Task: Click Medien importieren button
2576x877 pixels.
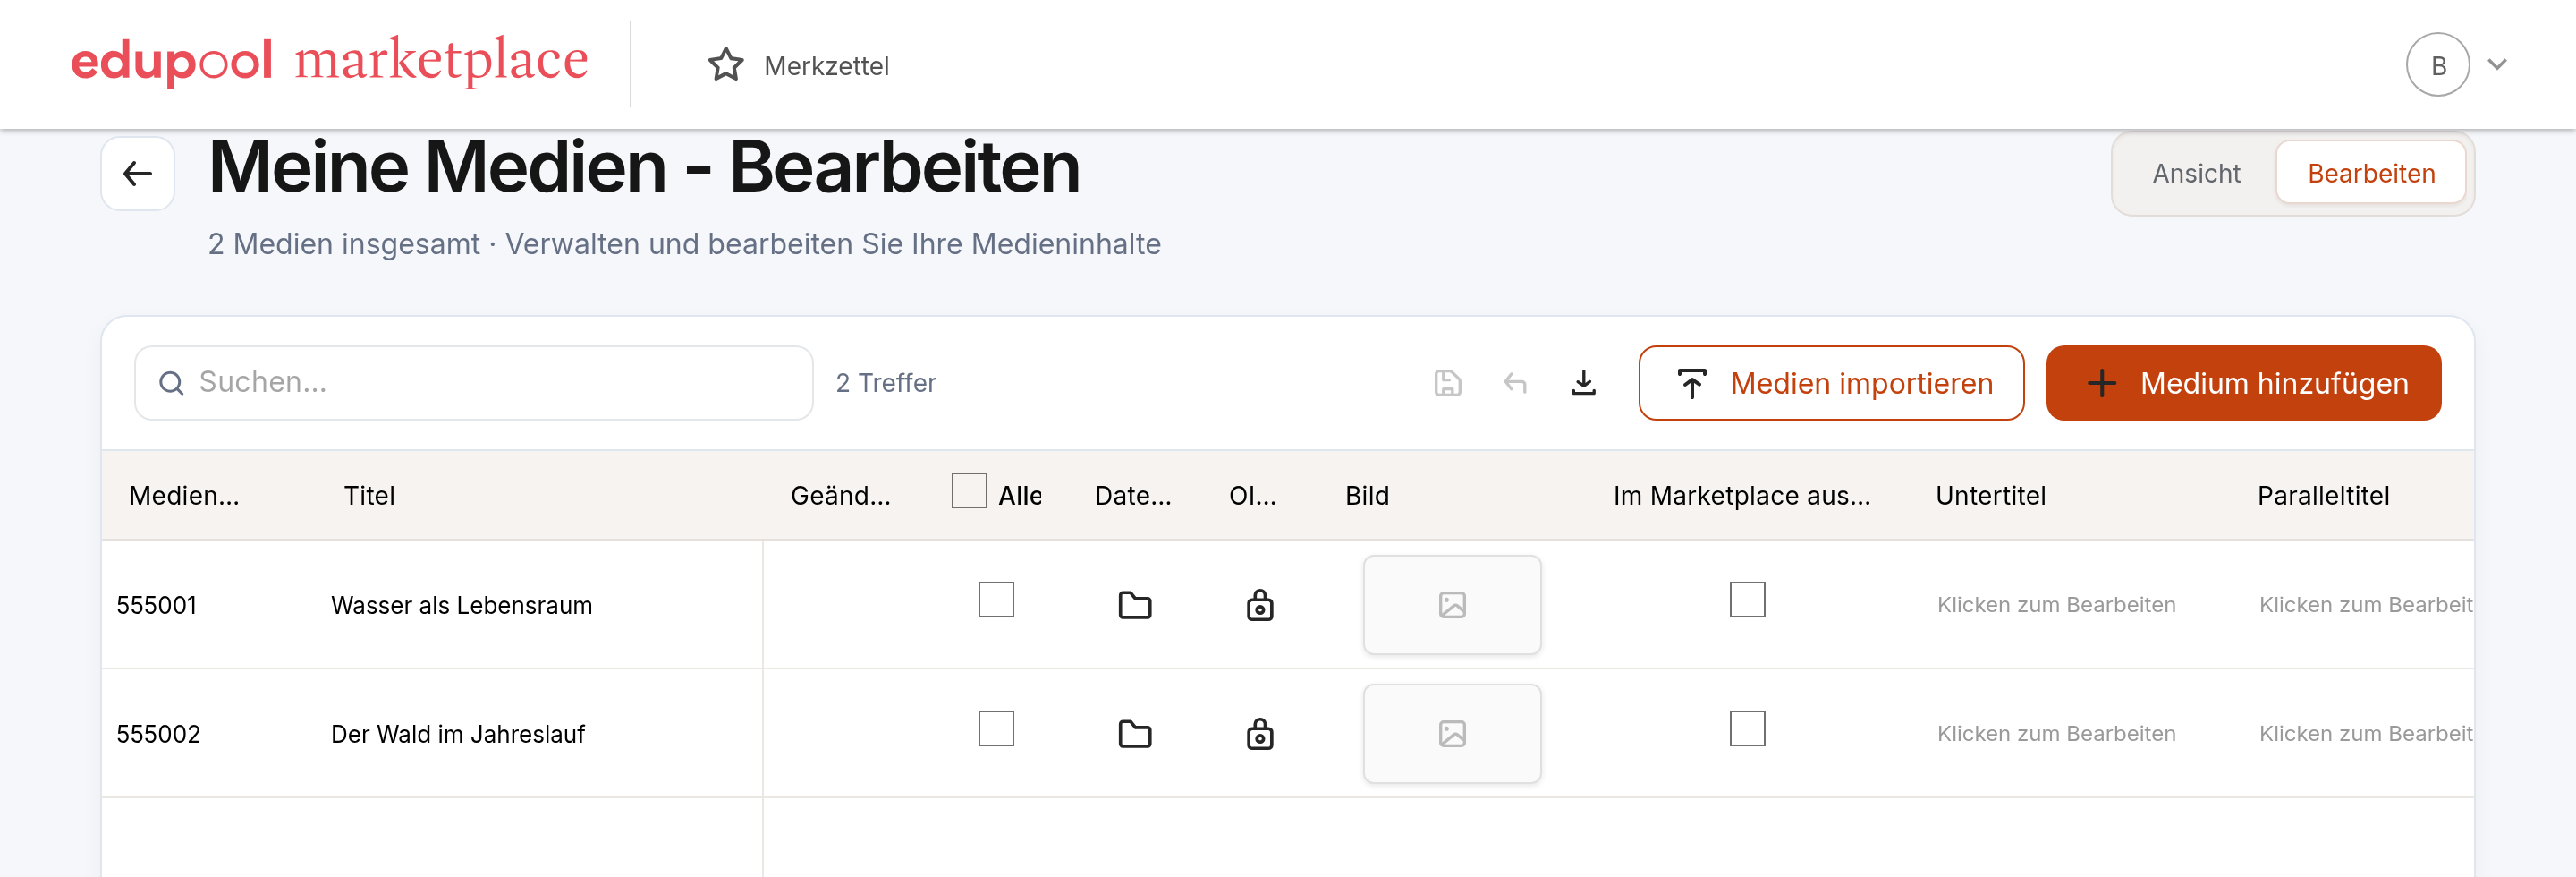Action: point(1831,383)
